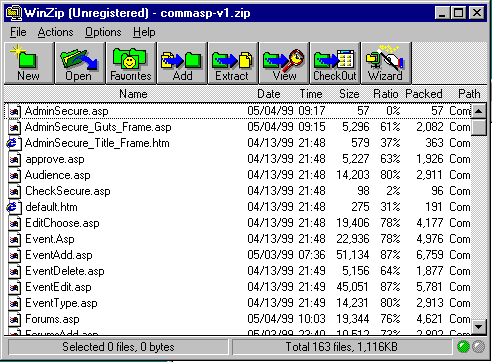Image resolution: width=492 pixels, height=362 pixels.
Task: Launch the WinZip Wizard
Action: coord(386,63)
